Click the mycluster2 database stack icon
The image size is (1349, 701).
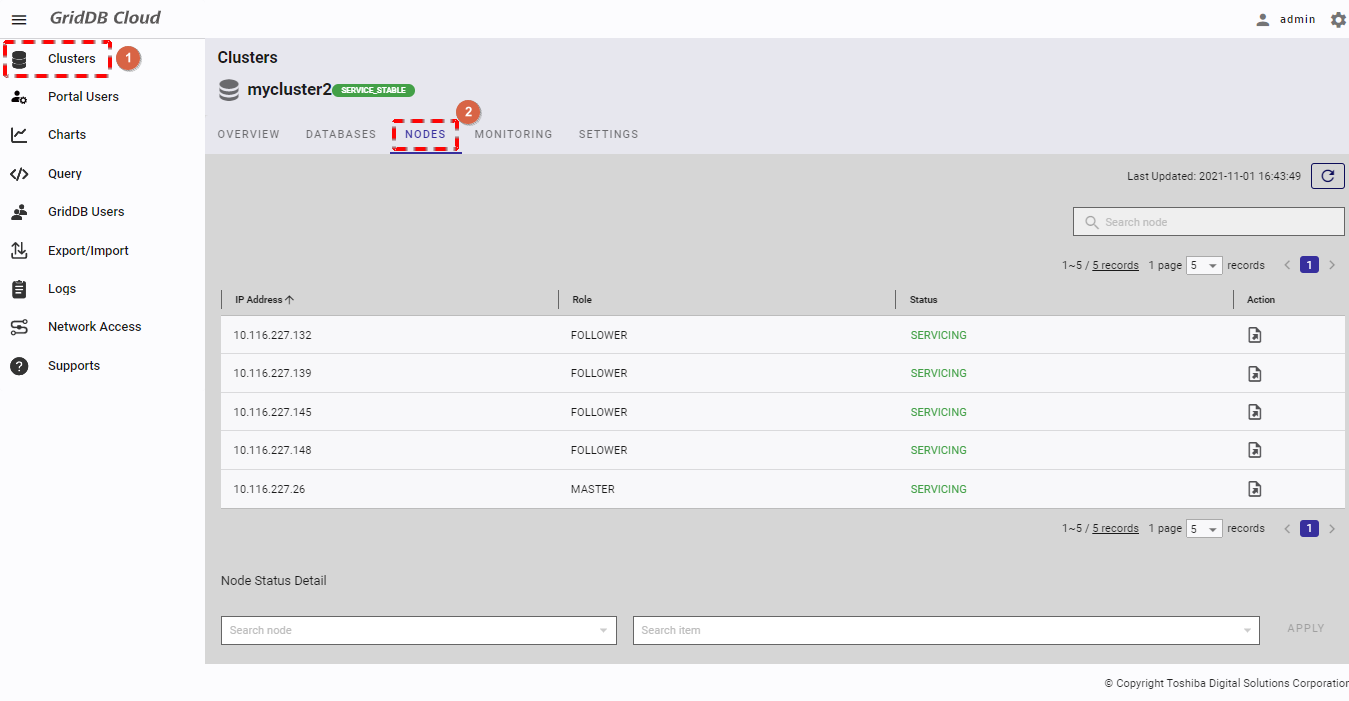click(x=229, y=90)
